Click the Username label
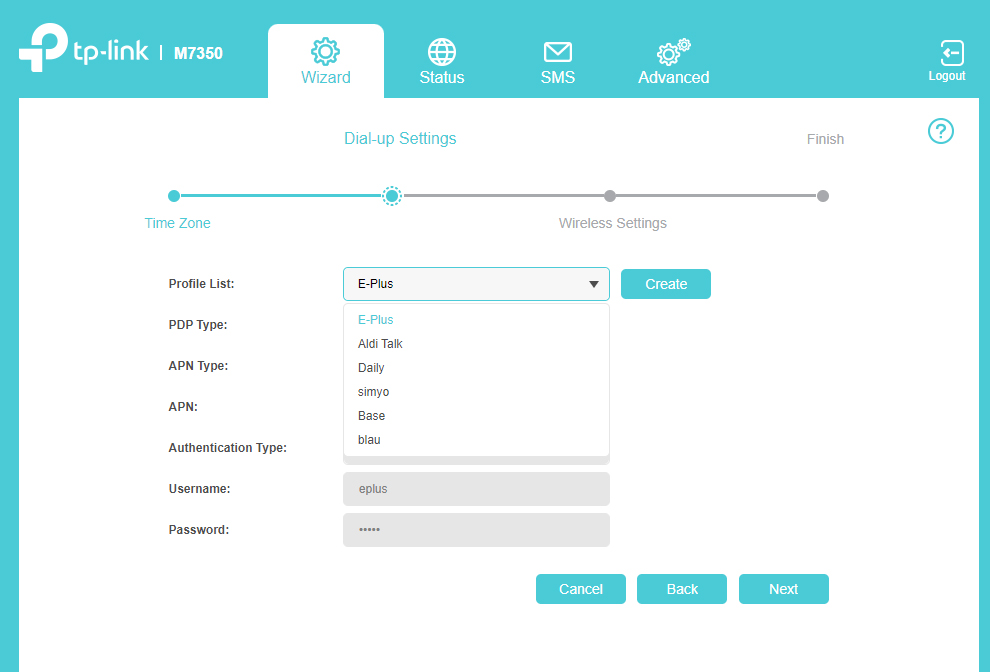The image size is (990, 672). click(200, 489)
